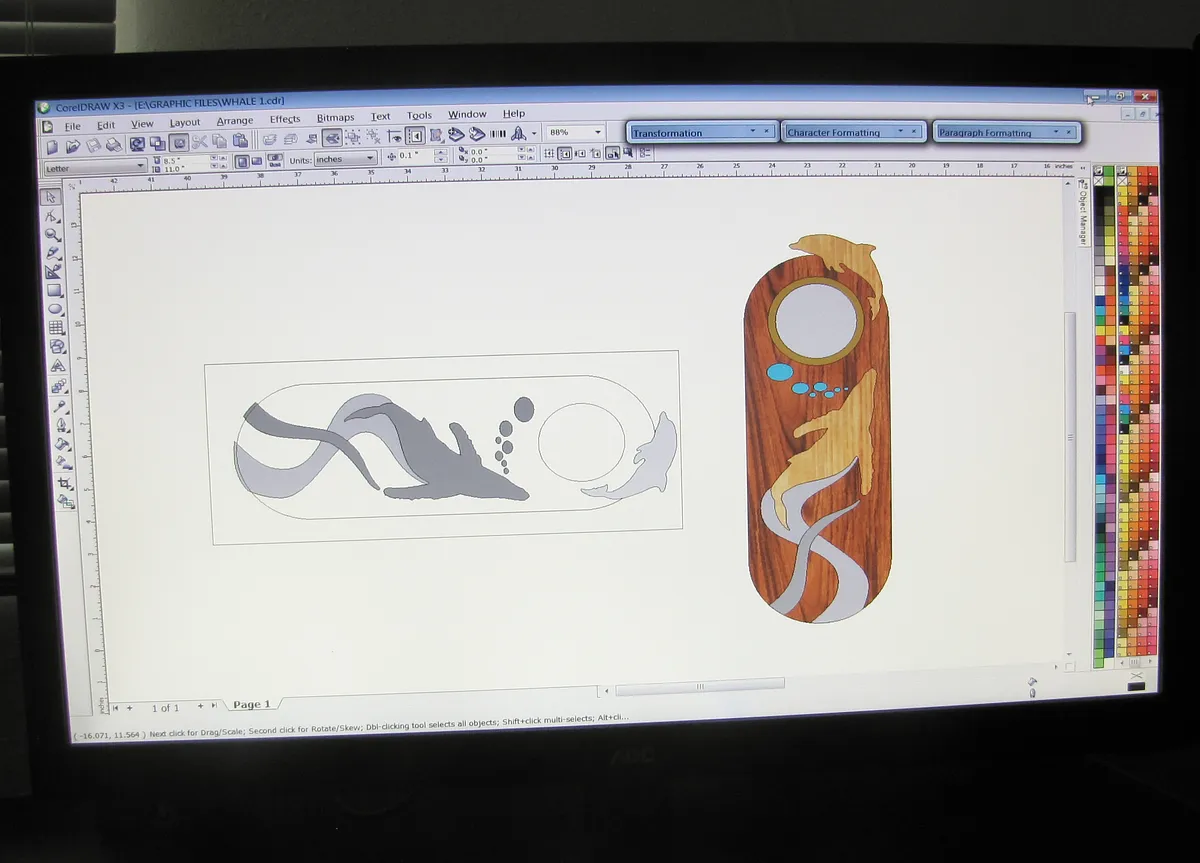1200x863 pixels.
Task: Click the Open file toolbar icon
Action: click(73, 145)
